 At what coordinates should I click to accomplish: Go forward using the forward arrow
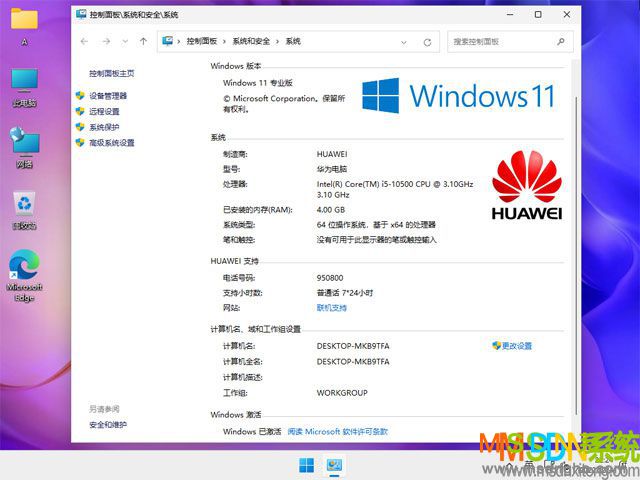point(106,41)
